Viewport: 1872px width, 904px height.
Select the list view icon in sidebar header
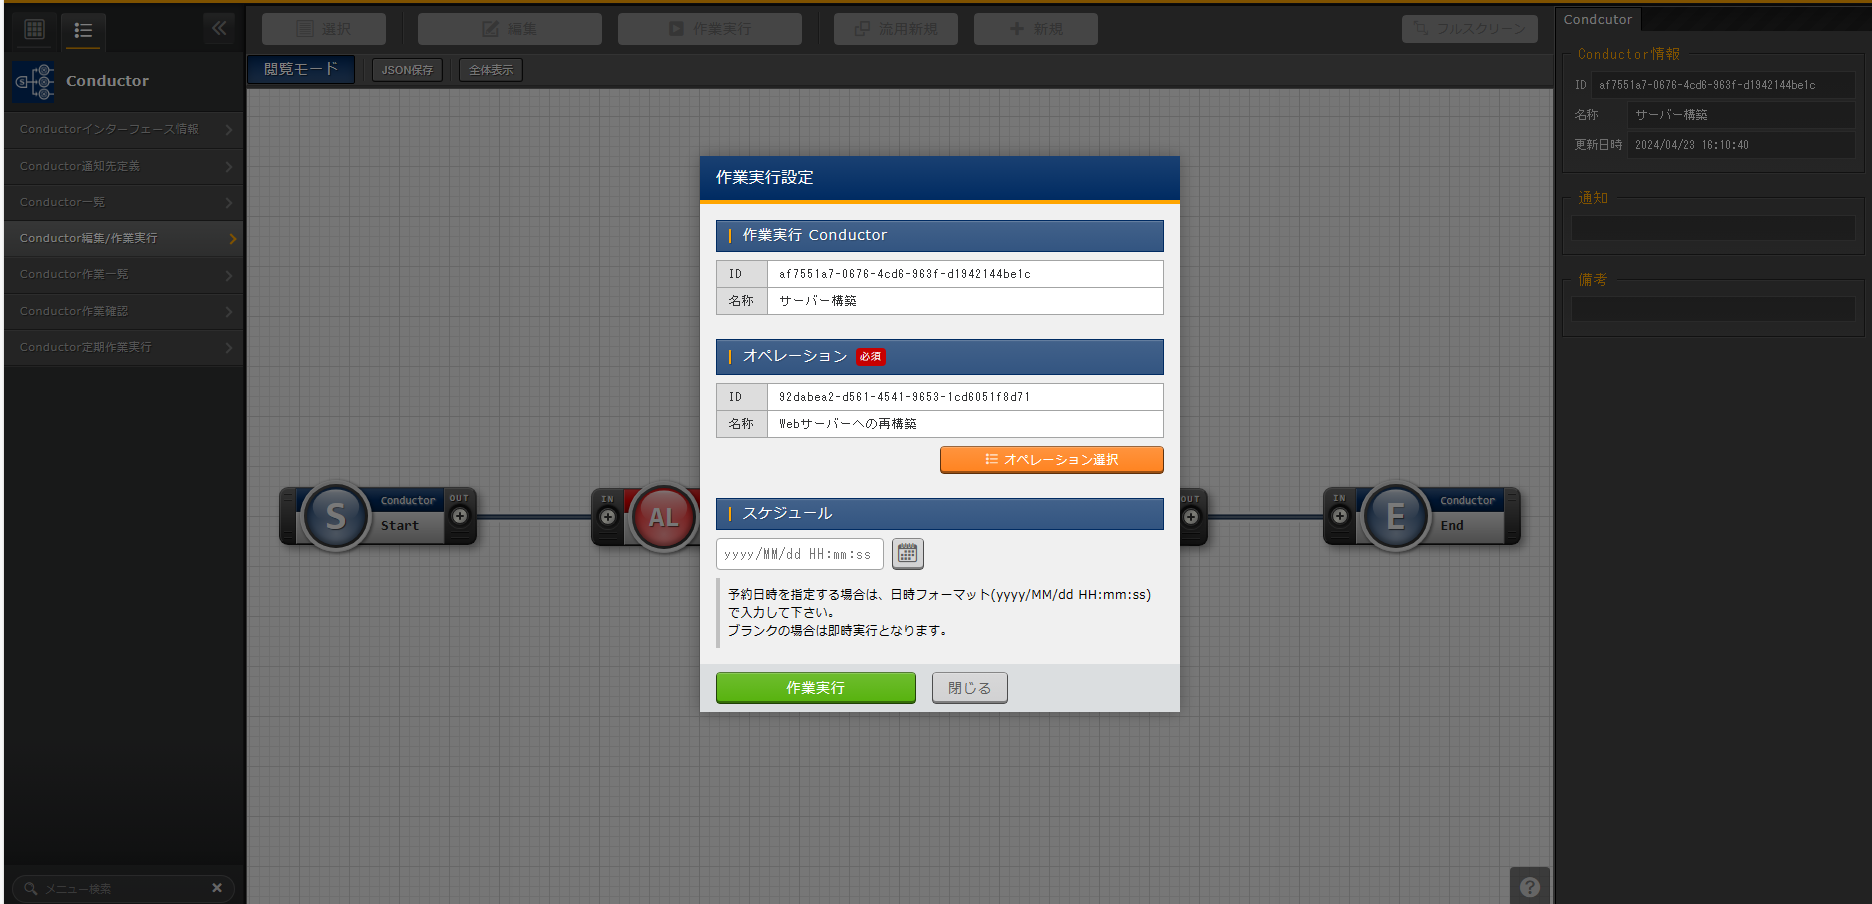tap(83, 32)
